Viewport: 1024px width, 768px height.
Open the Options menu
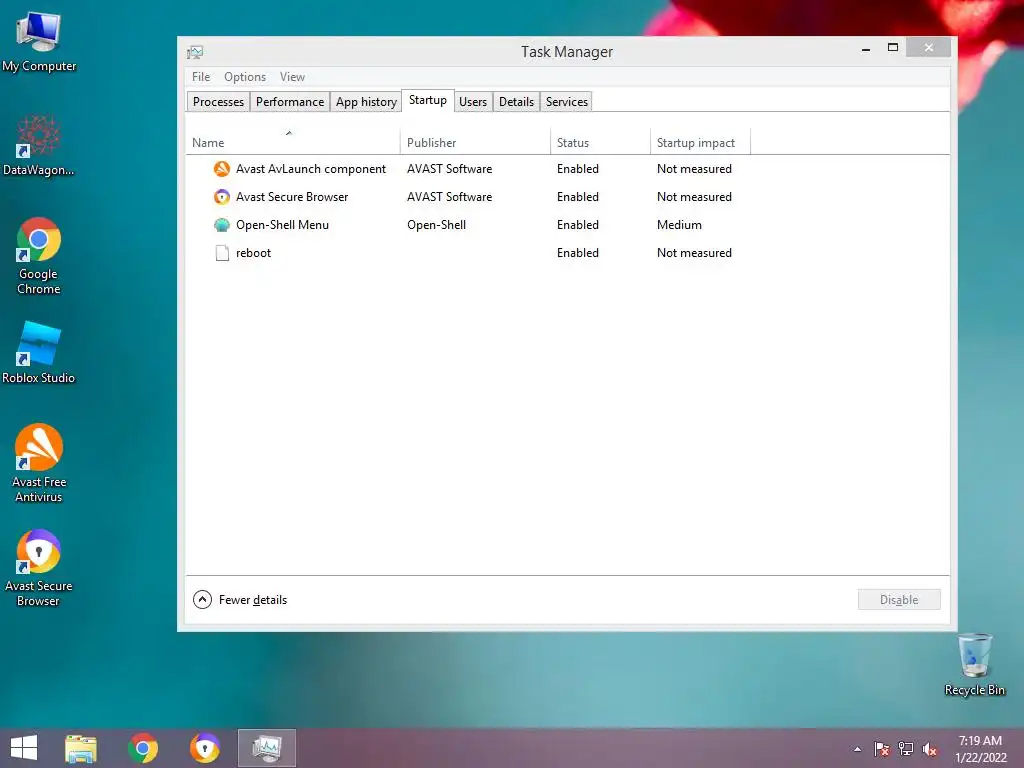coord(245,77)
